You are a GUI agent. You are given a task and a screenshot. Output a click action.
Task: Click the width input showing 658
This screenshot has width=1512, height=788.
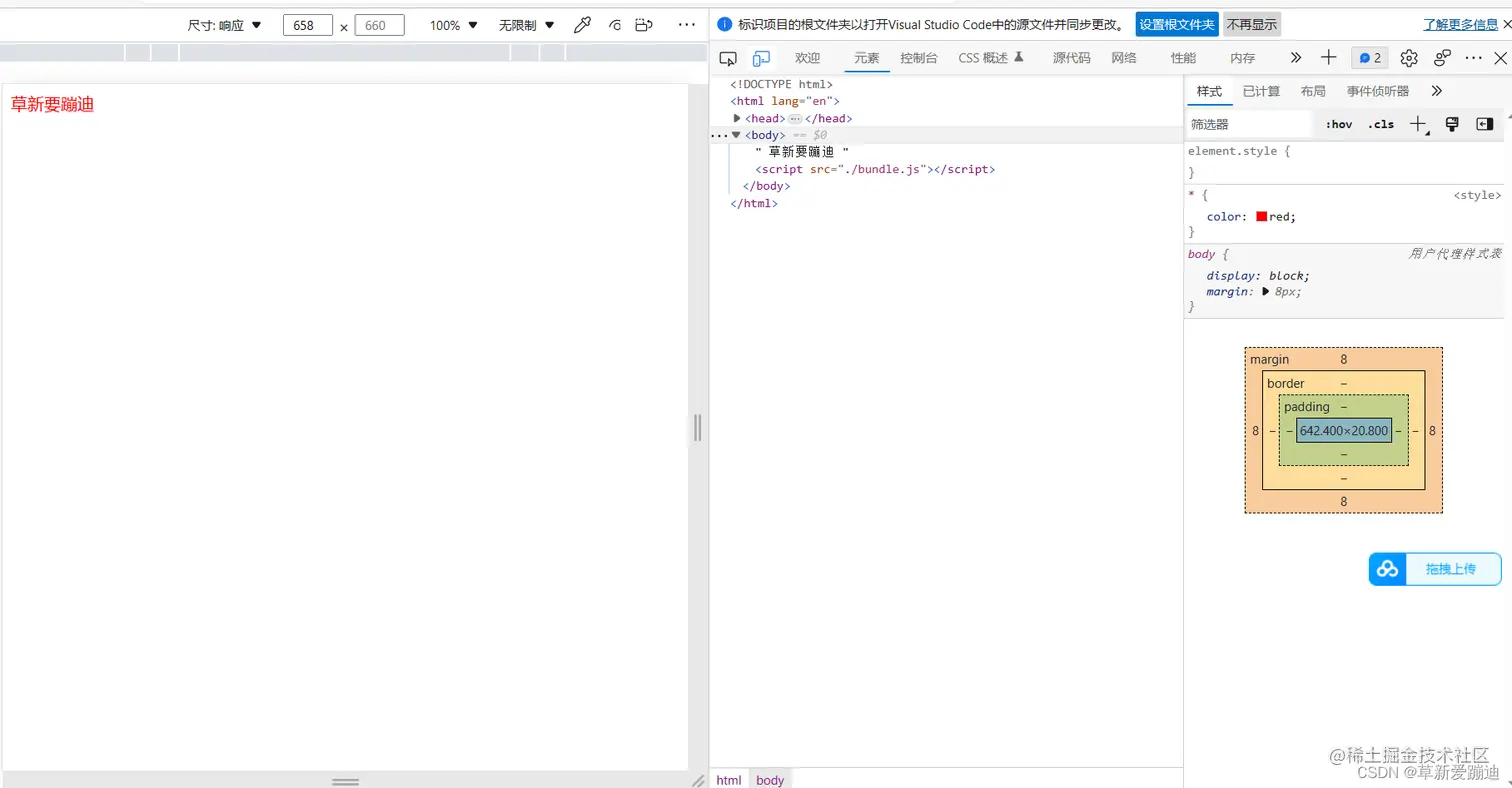point(308,25)
